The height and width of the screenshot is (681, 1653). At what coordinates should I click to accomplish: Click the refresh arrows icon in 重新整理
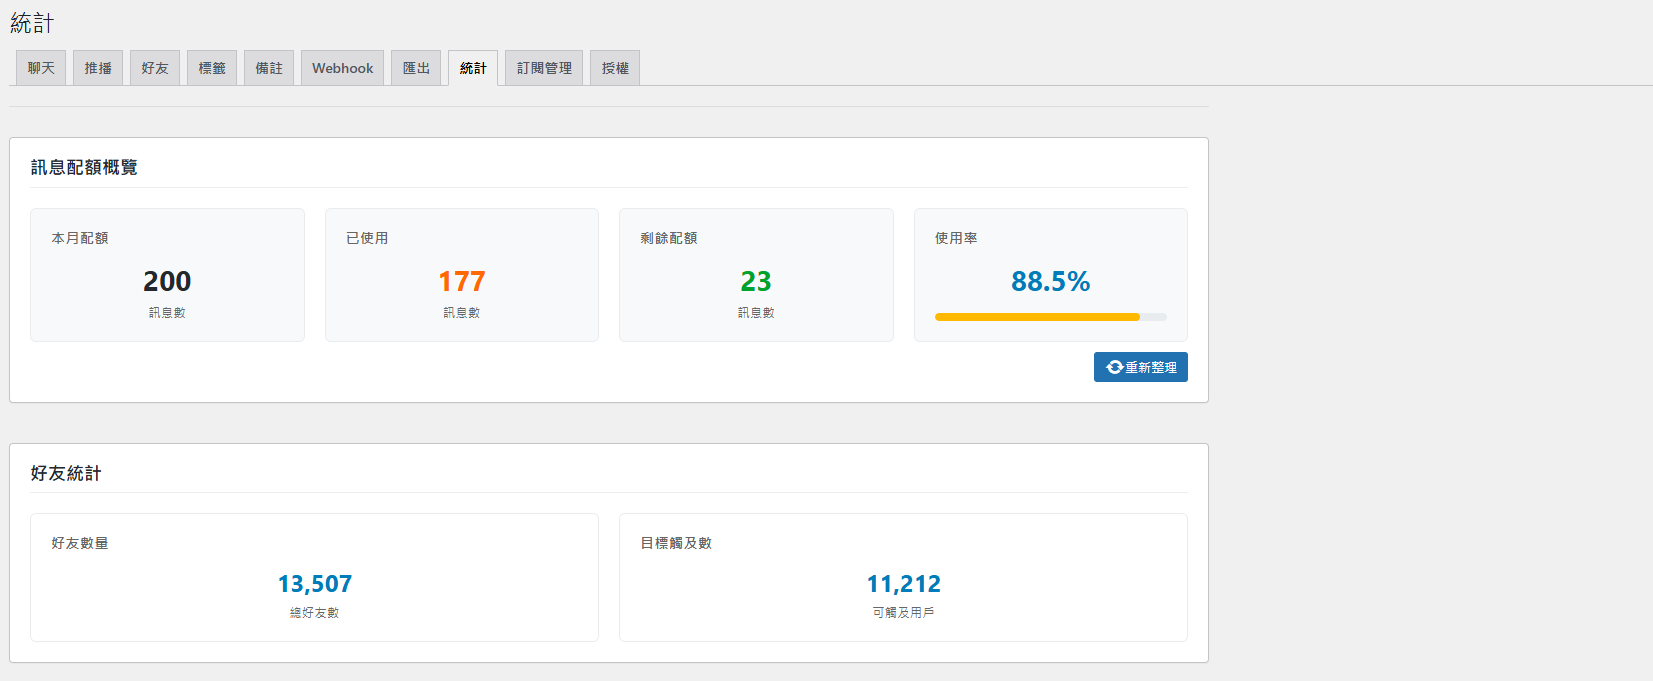click(1115, 367)
